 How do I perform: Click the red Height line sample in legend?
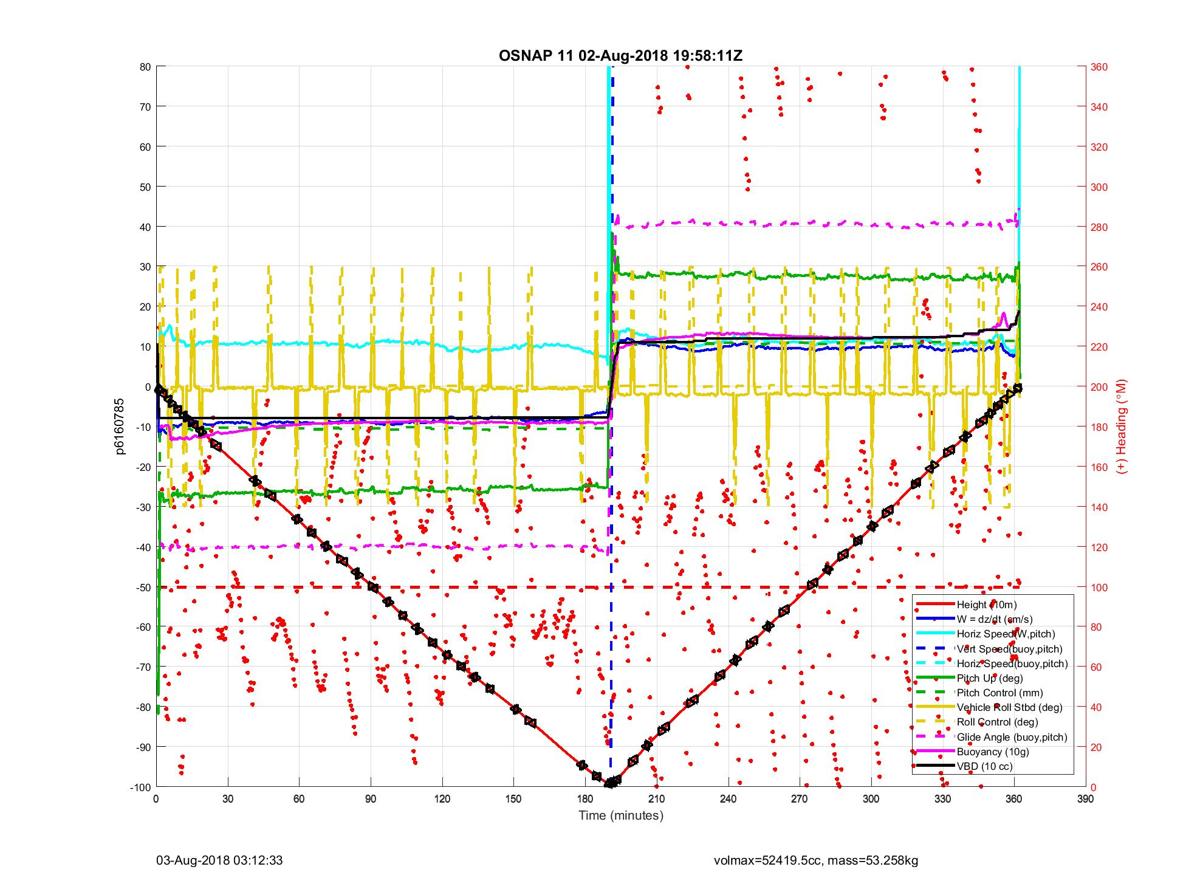[x=934, y=606]
